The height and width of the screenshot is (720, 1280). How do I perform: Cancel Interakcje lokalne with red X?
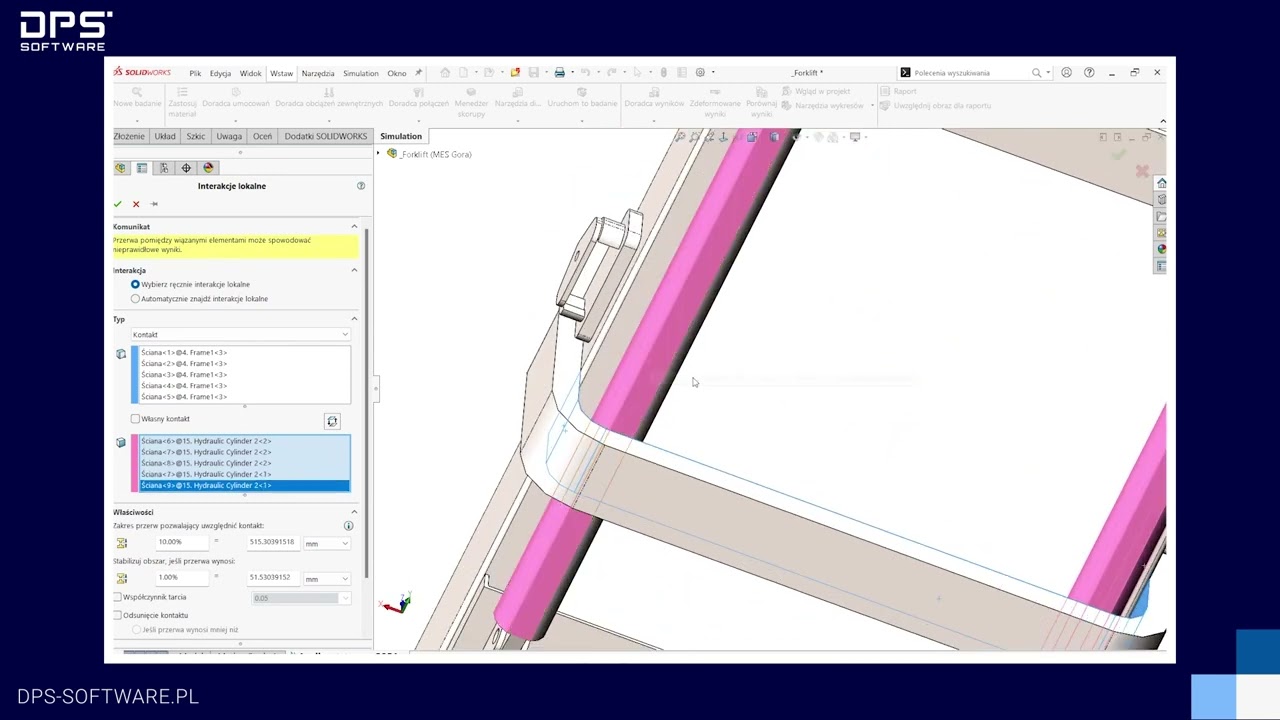(x=136, y=204)
